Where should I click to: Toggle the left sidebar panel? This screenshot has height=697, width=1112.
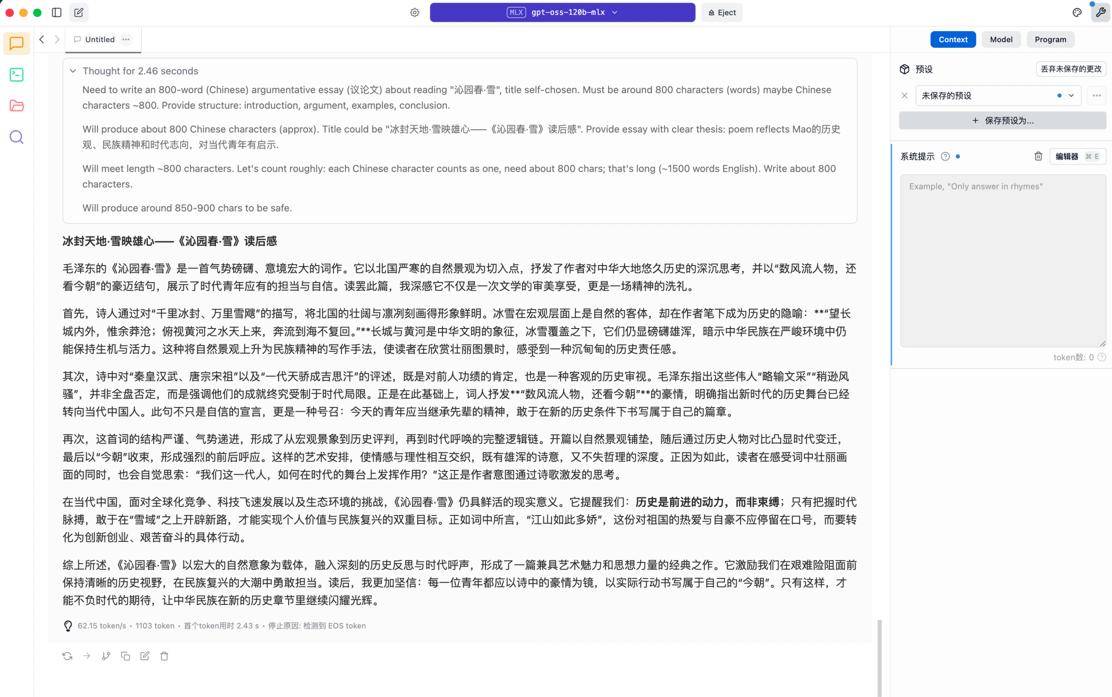point(57,13)
